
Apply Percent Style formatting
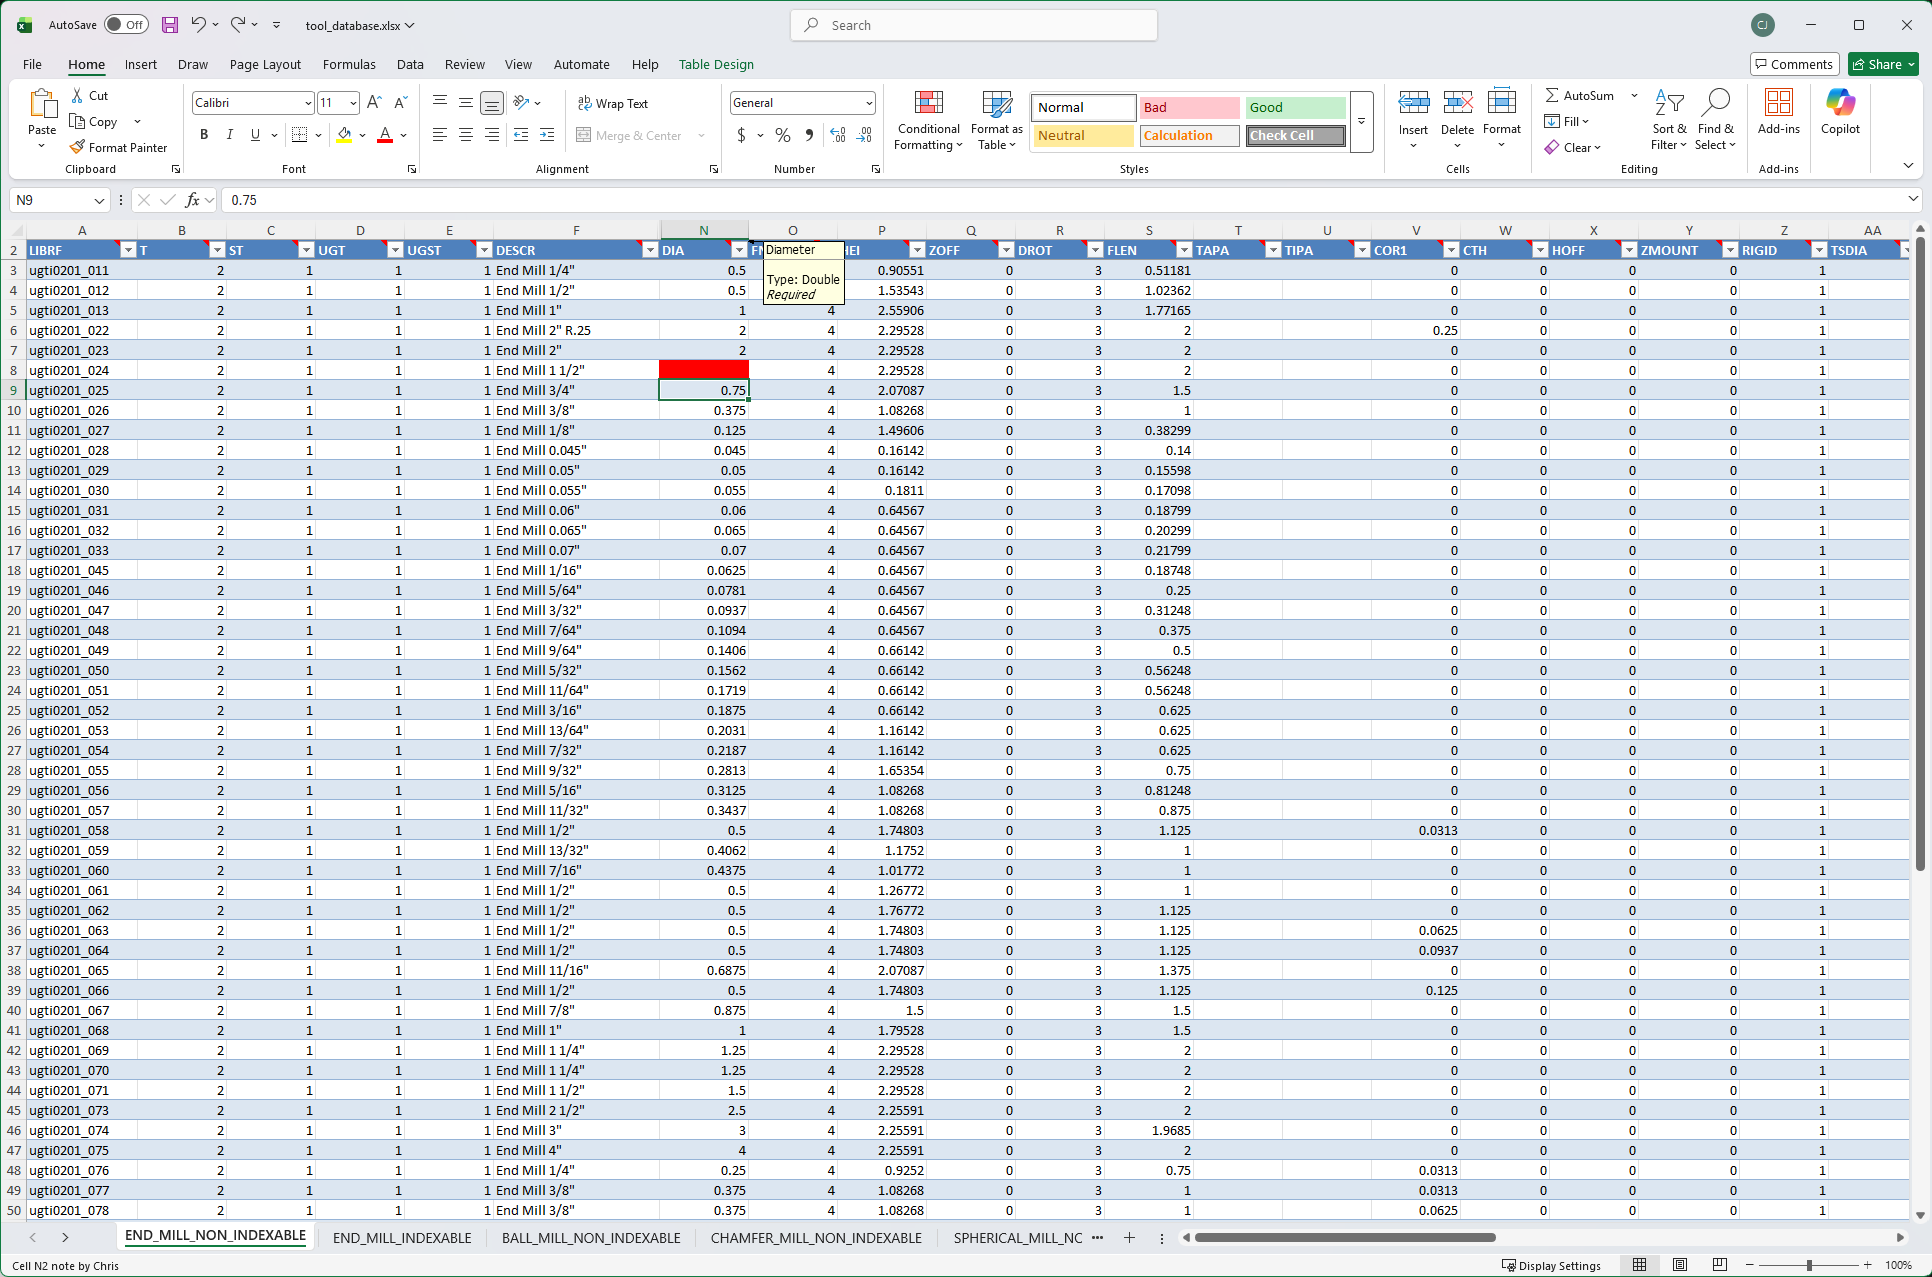click(x=782, y=135)
